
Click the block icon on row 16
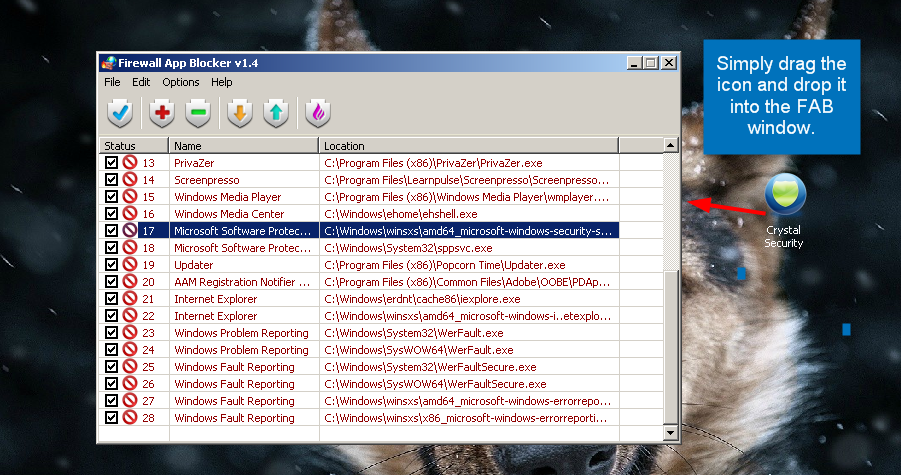point(130,214)
